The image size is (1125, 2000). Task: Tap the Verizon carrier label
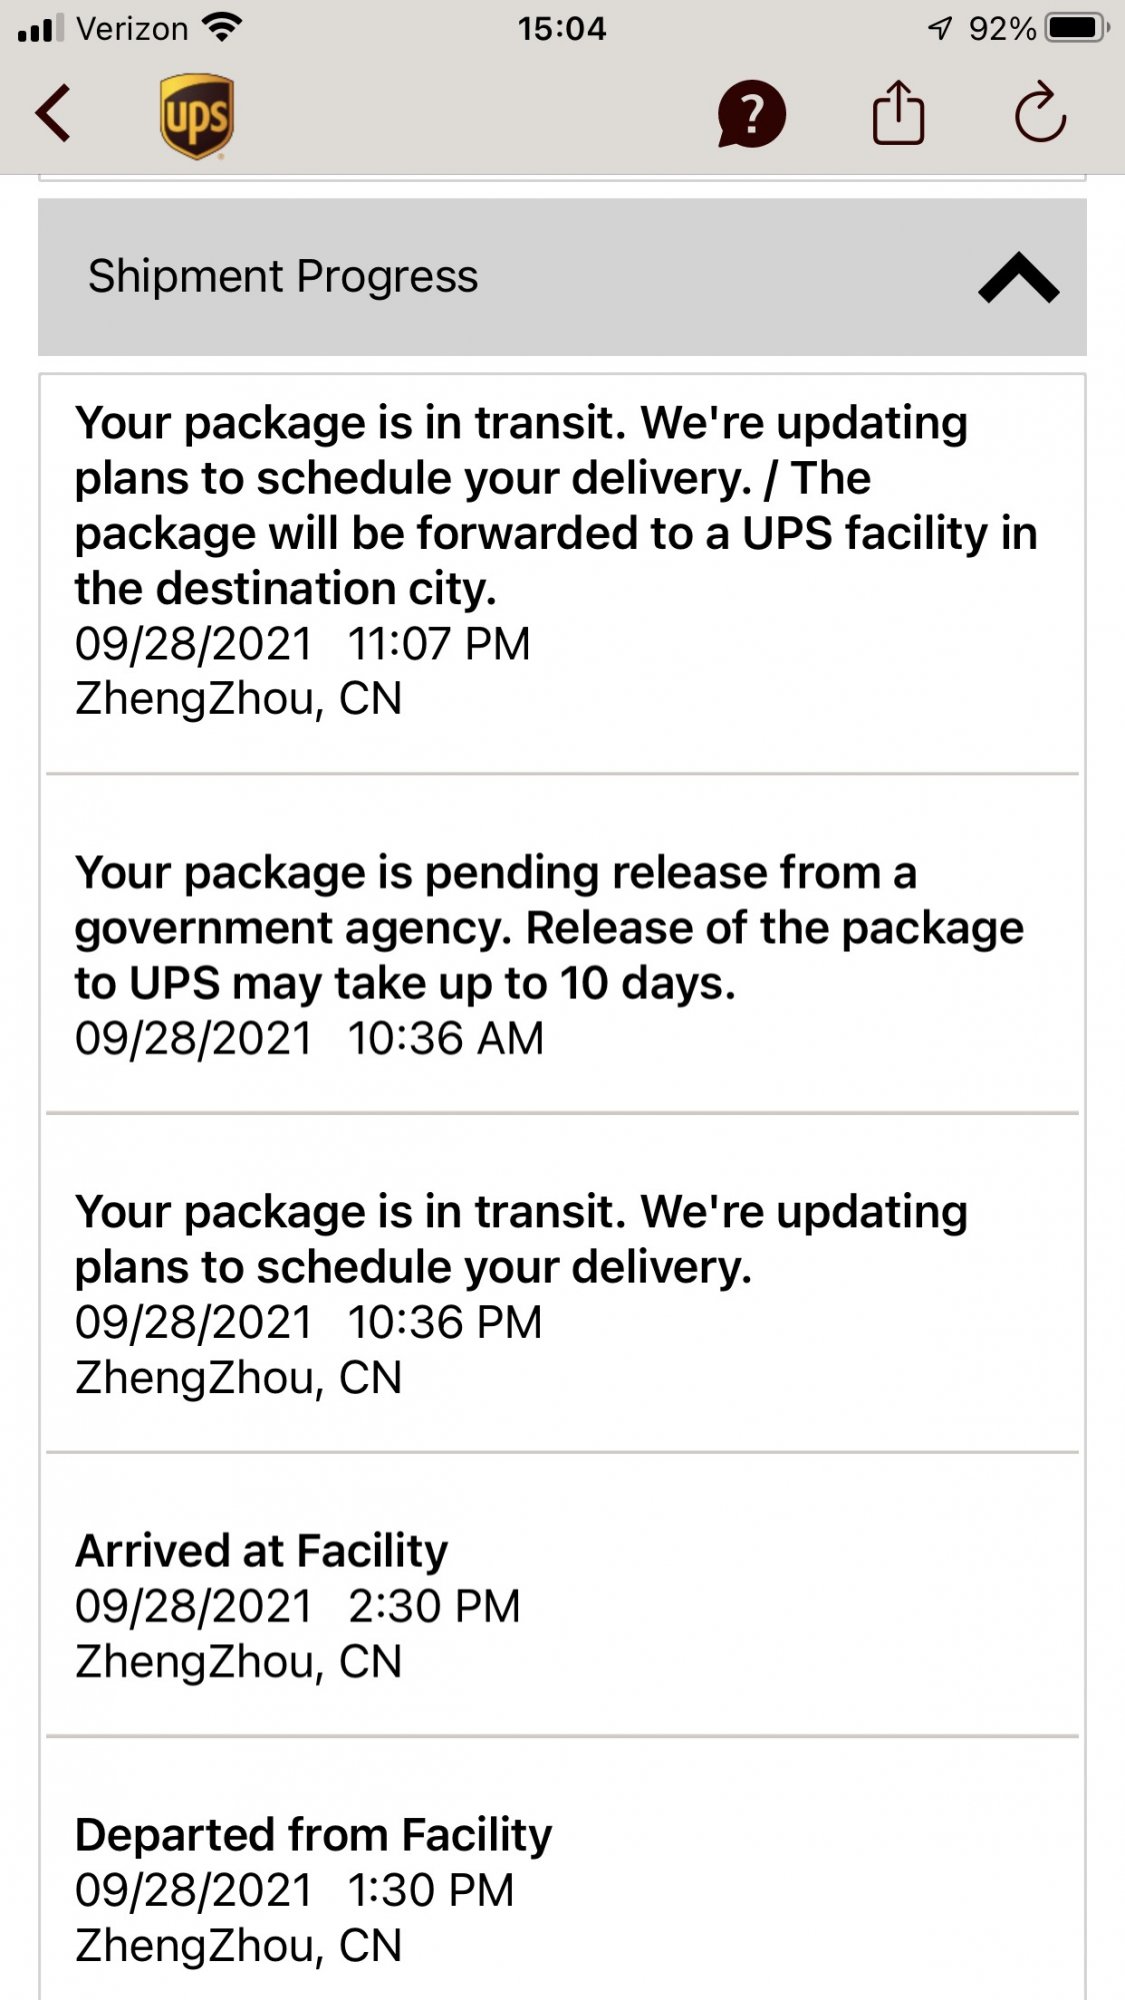click(132, 28)
